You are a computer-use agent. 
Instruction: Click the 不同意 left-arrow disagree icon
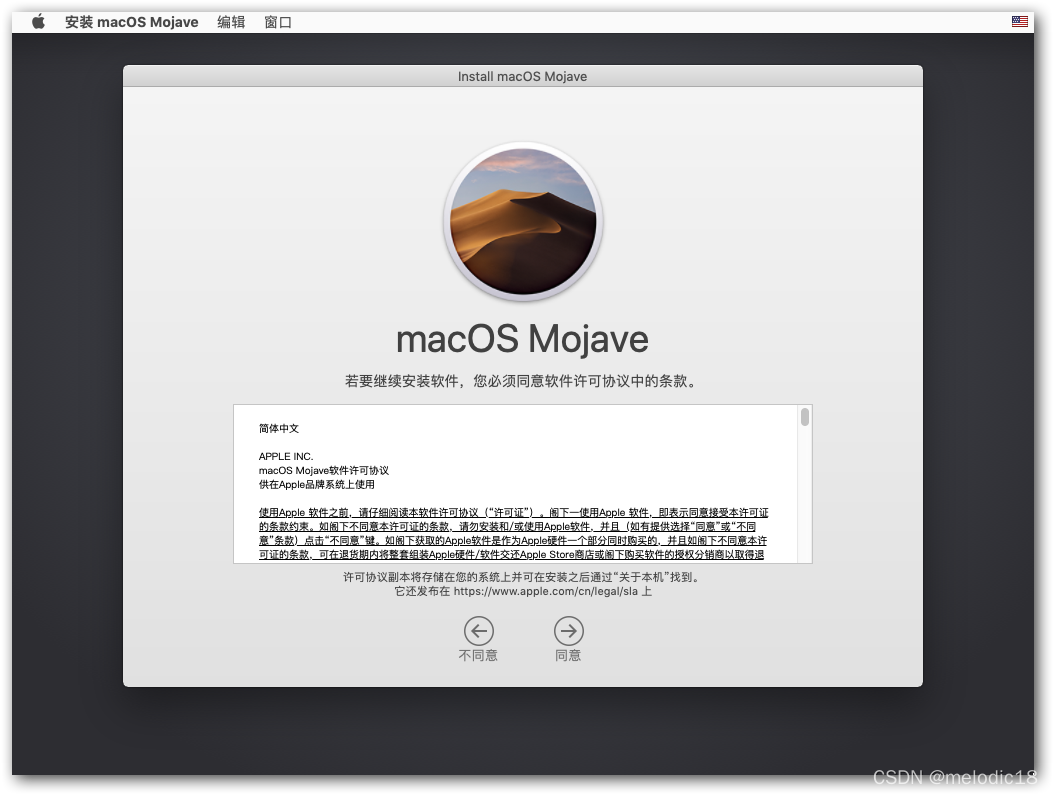point(479,631)
